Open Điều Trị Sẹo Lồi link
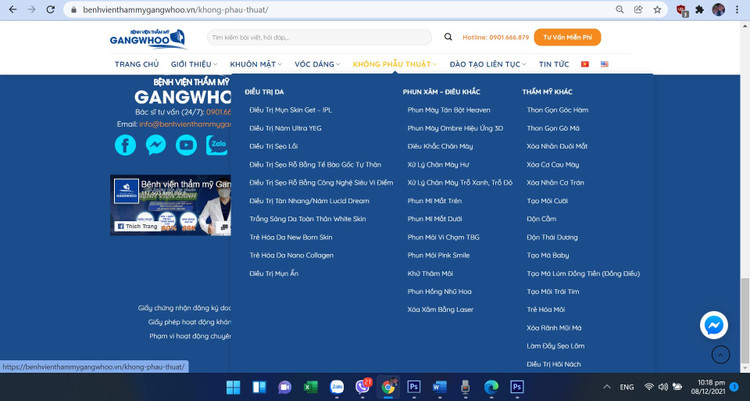750x401 pixels. pos(273,146)
